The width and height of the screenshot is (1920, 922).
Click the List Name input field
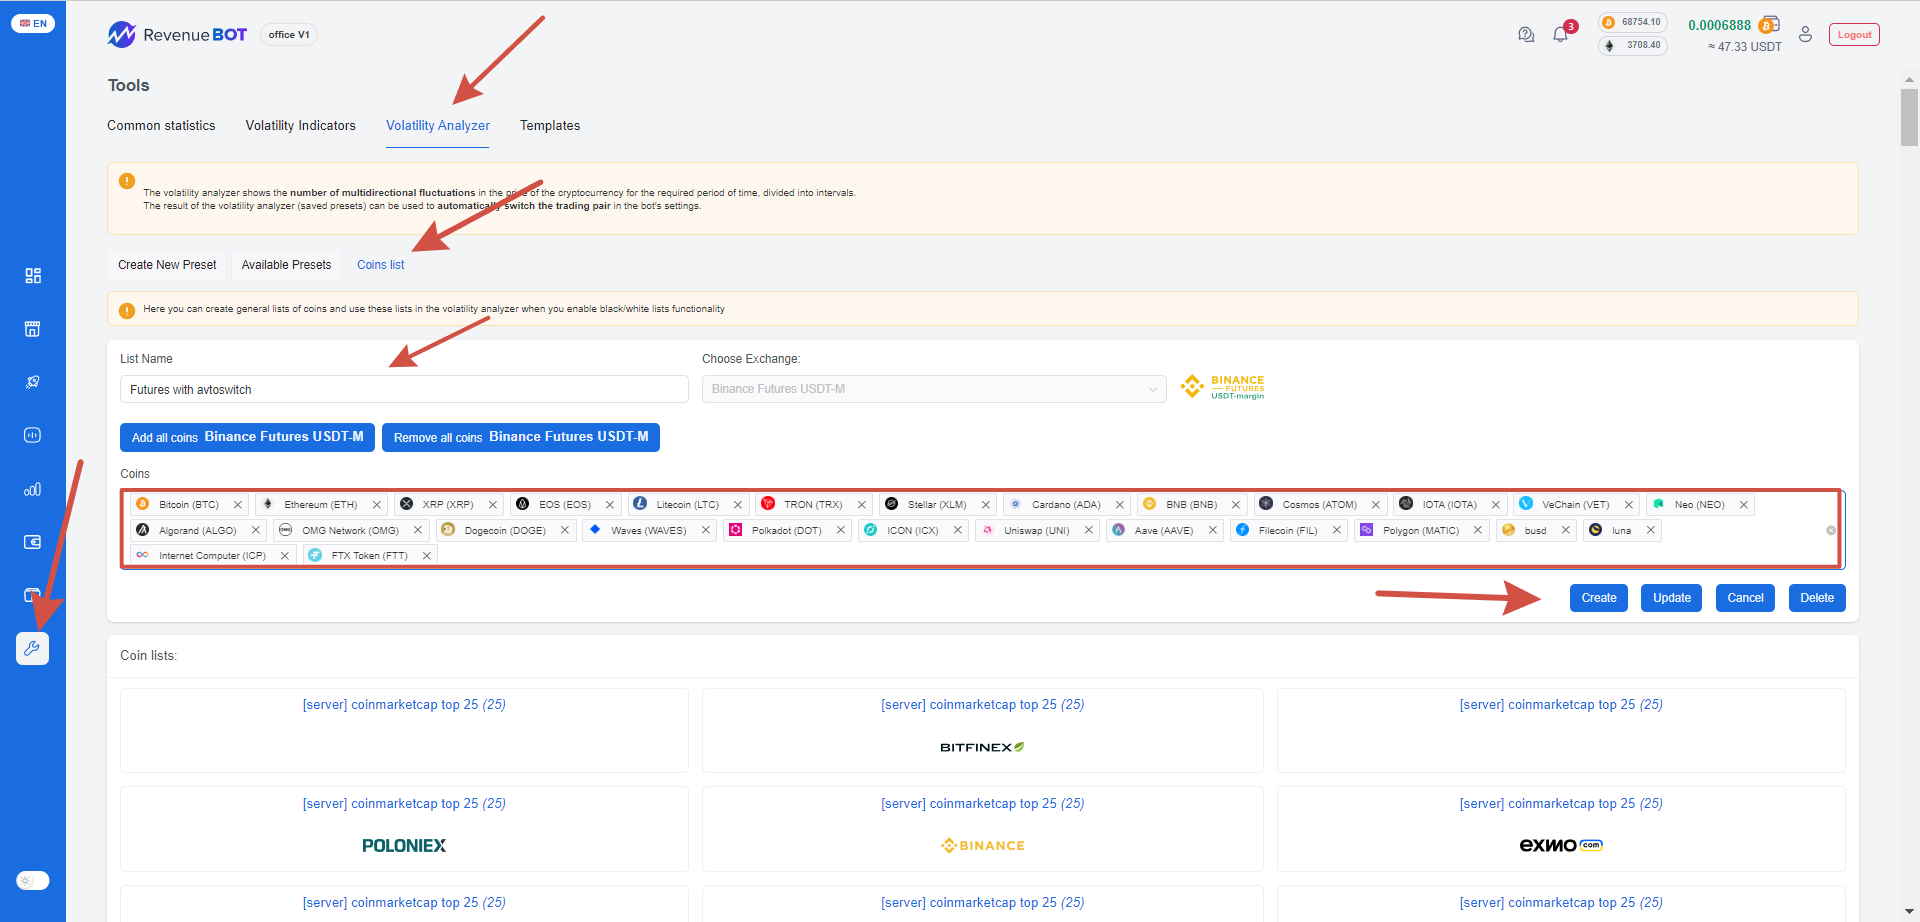[x=404, y=389]
